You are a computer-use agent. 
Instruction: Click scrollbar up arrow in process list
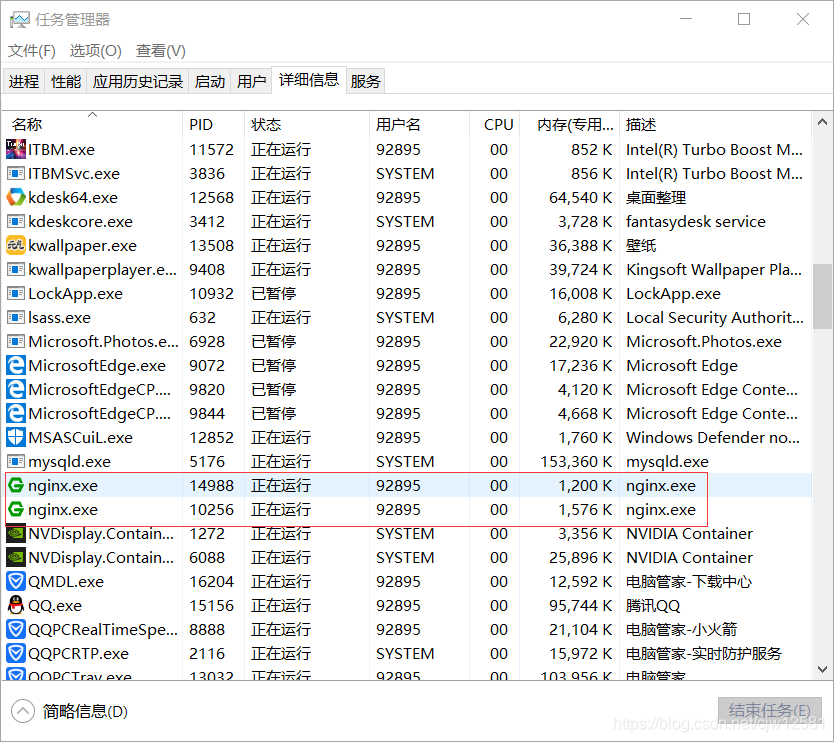(x=822, y=122)
